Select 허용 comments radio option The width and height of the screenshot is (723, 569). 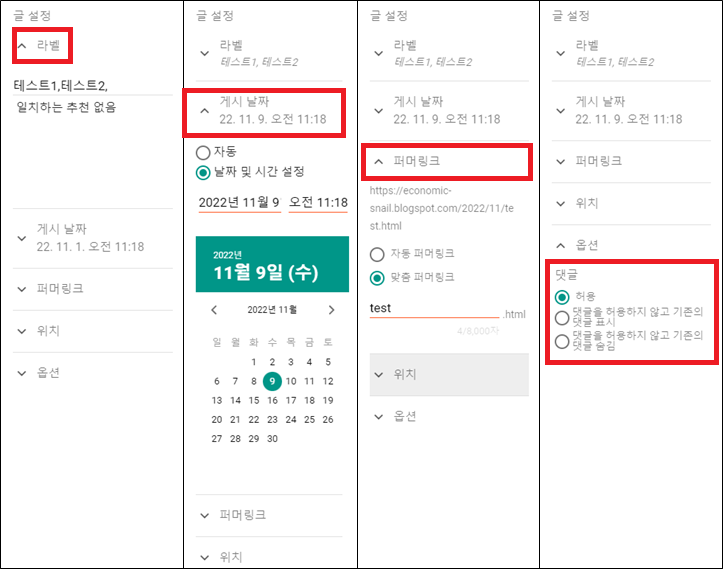pos(562,297)
